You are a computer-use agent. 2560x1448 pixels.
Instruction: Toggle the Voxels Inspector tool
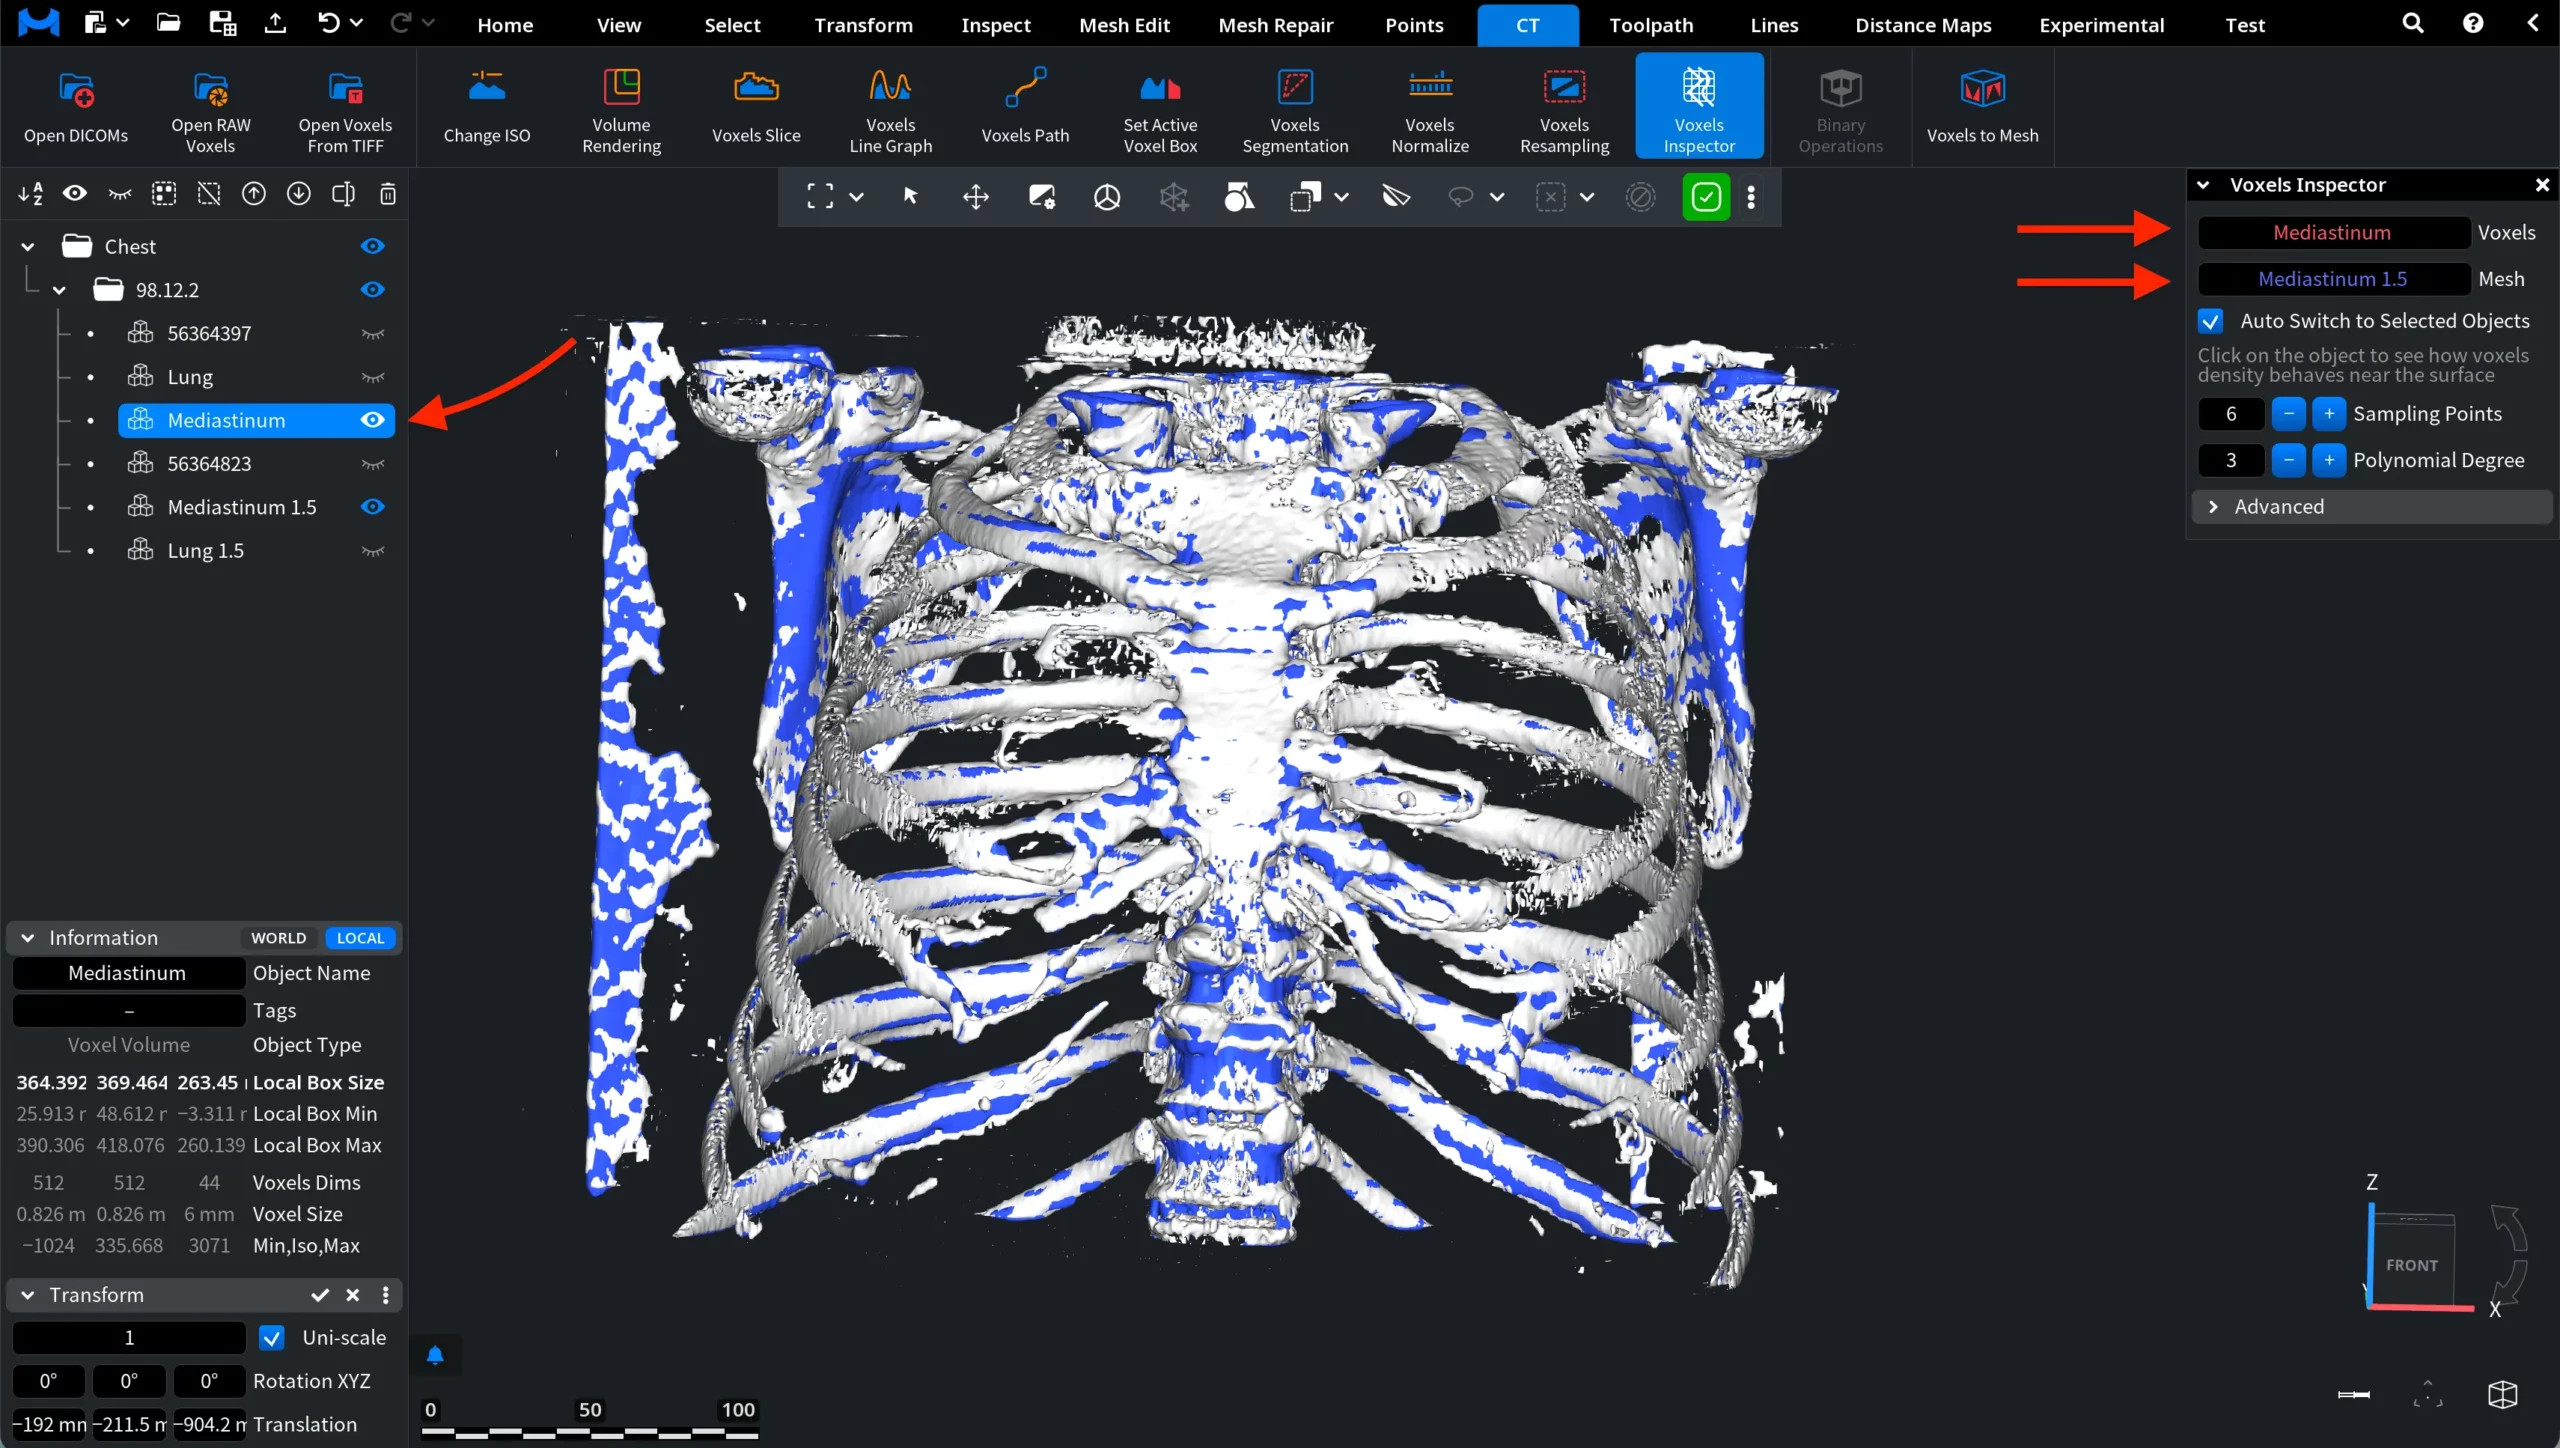[x=1699, y=107]
